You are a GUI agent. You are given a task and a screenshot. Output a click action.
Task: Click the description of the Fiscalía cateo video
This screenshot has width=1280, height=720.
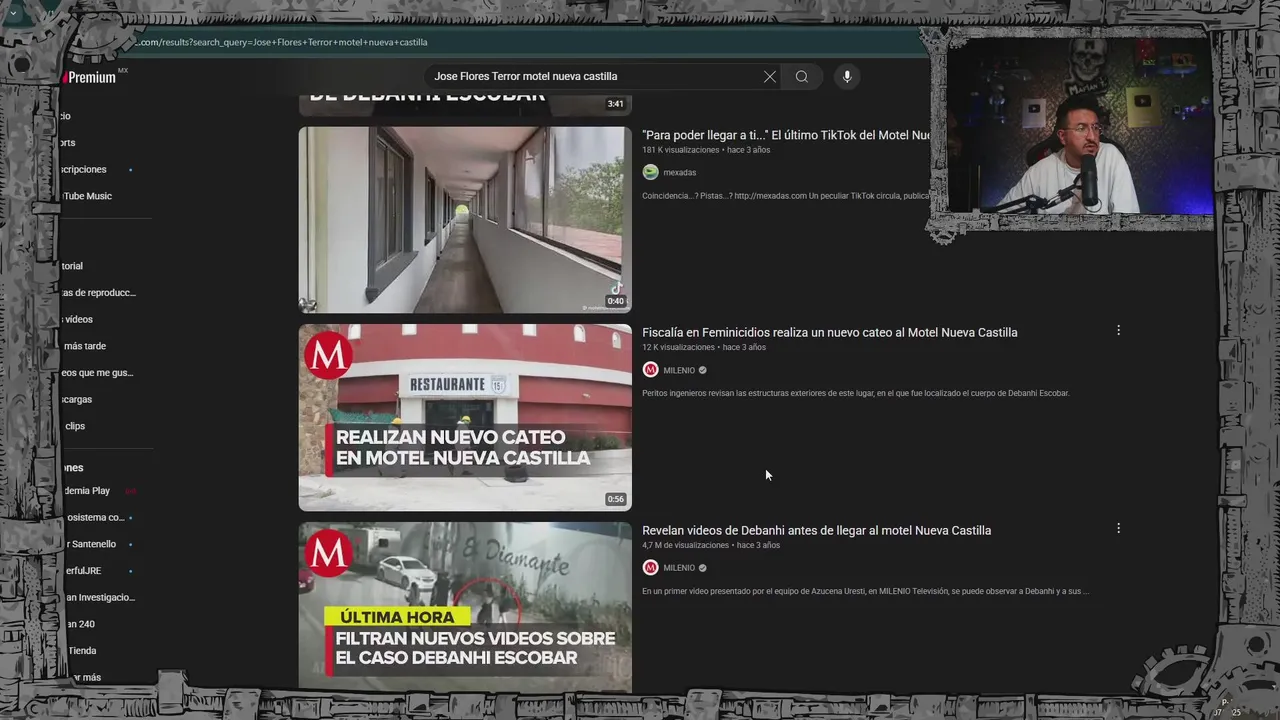[x=856, y=393]
